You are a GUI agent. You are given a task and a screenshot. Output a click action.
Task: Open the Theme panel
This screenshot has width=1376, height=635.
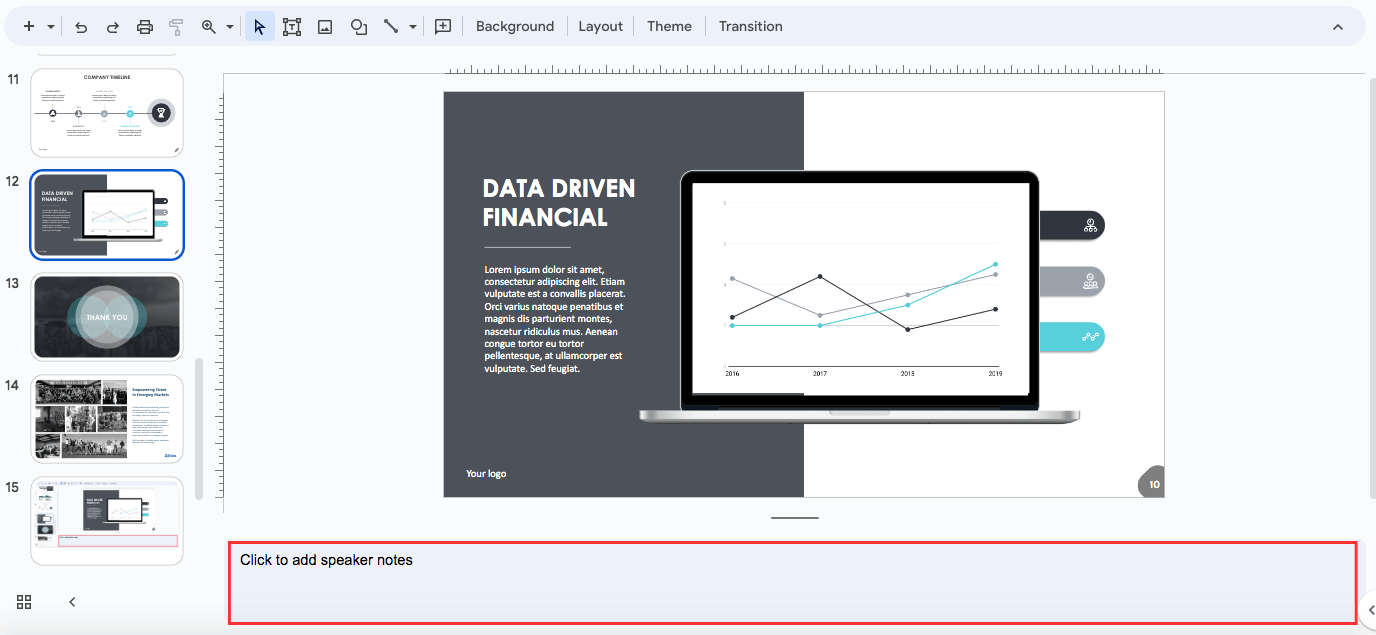coord(668,26)
